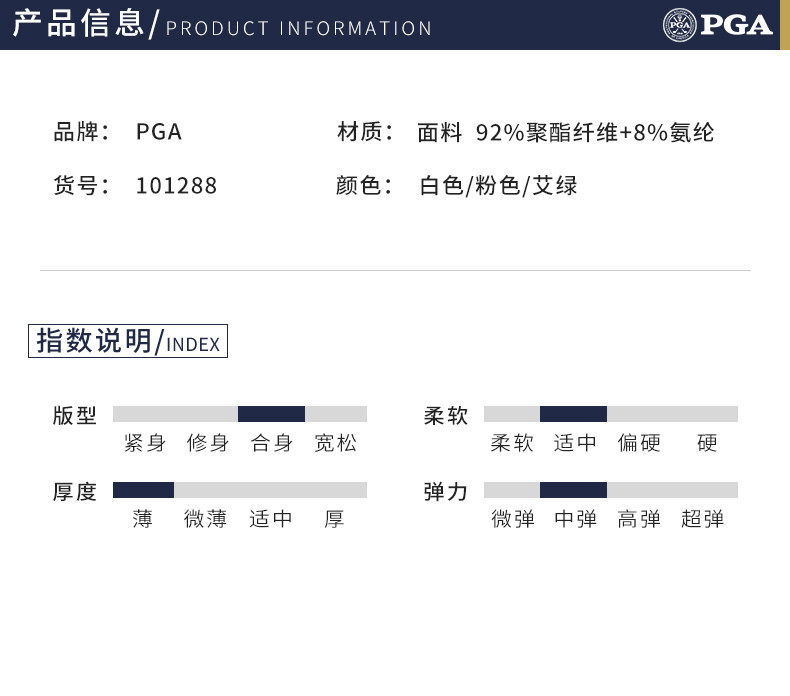Click the dark segment on 弹力 bar

pyautogui.click(x=573, y=490)
